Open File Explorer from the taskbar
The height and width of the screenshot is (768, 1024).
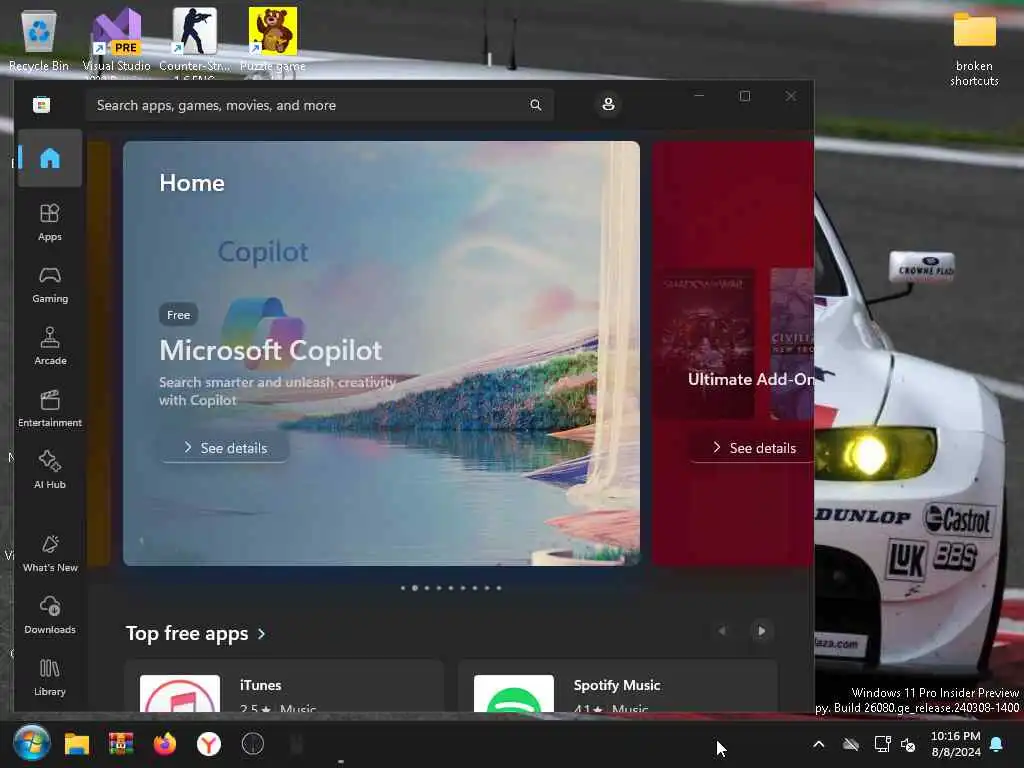pos(76,744)
